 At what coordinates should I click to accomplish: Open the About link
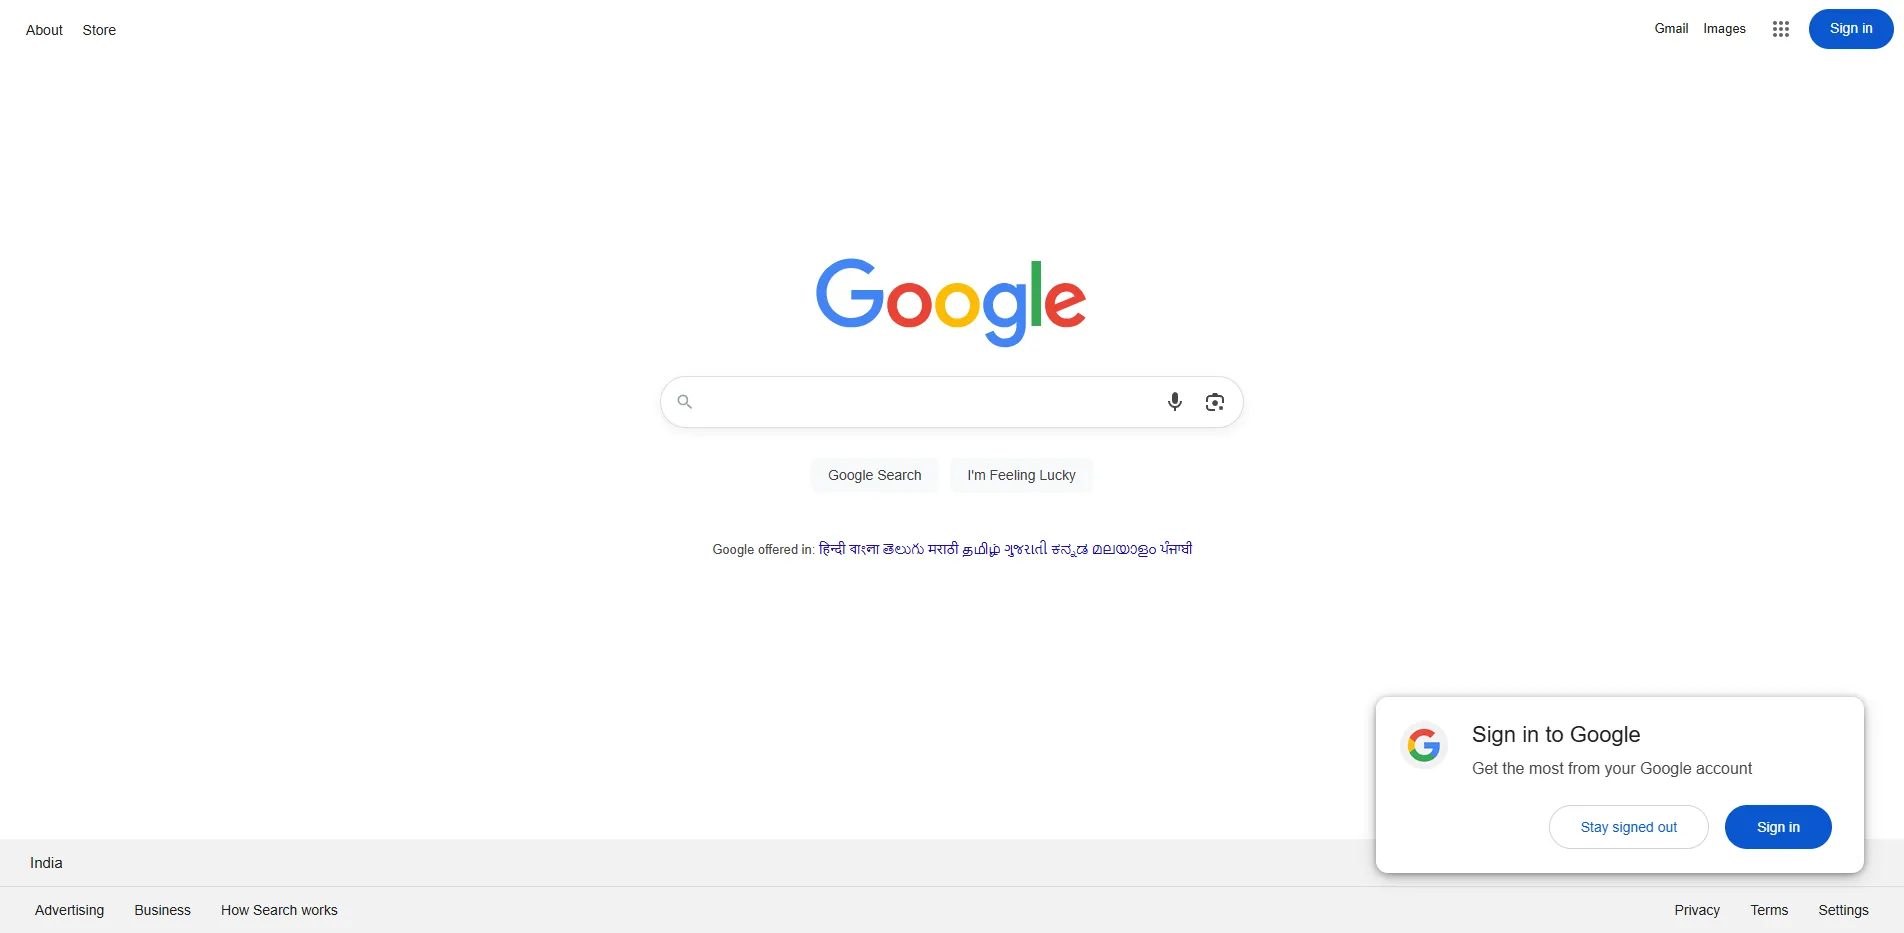[x=44, y=30]
